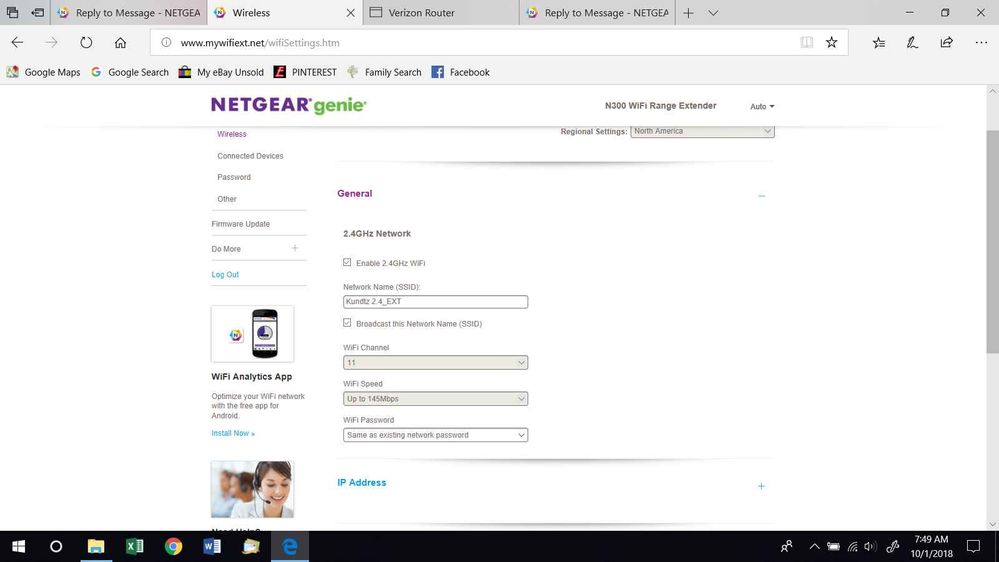This screenshot has width=999, height=562.
Task: Open Other settings in sidebar
Action: (227, 199)
